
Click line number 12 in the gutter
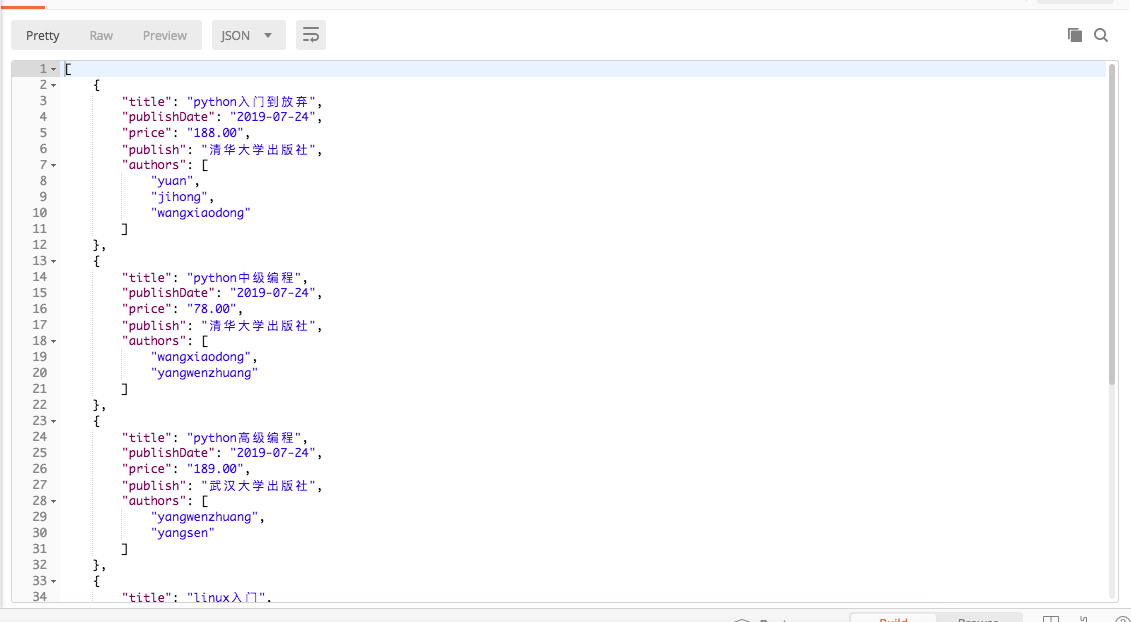pos(40,245)
